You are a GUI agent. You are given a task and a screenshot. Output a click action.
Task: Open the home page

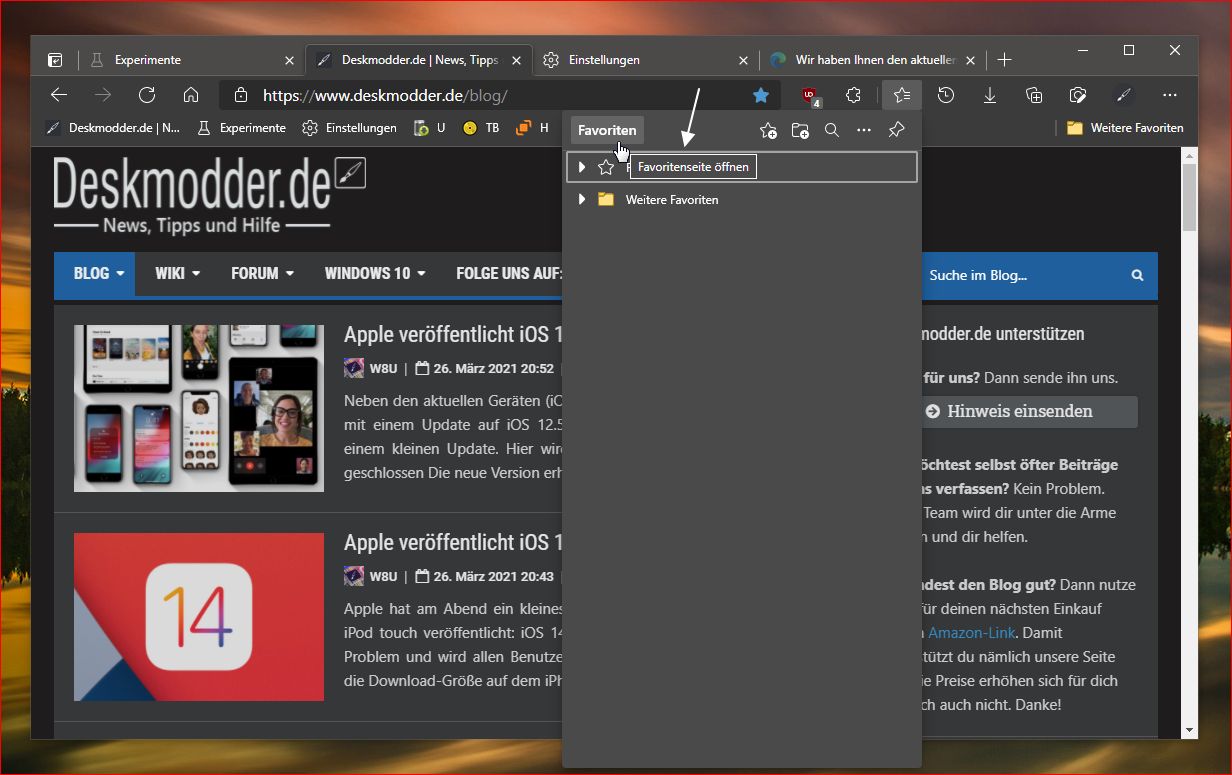click(191, 95)
